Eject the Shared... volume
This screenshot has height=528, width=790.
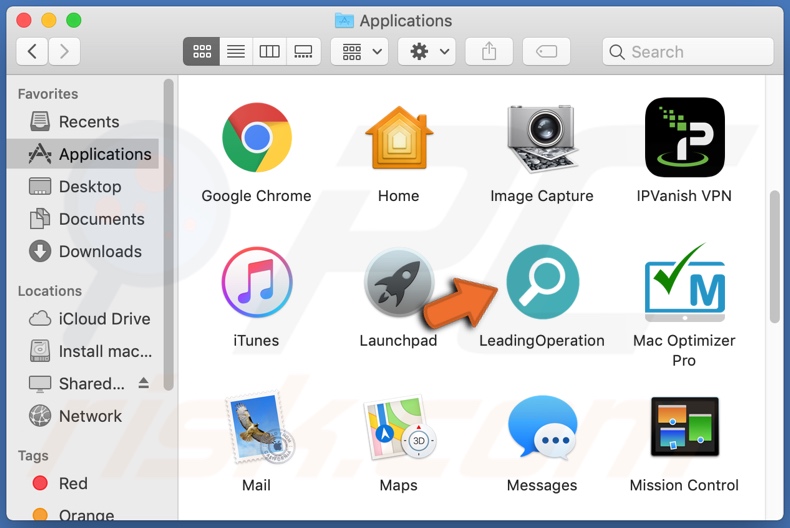point(144,383)
